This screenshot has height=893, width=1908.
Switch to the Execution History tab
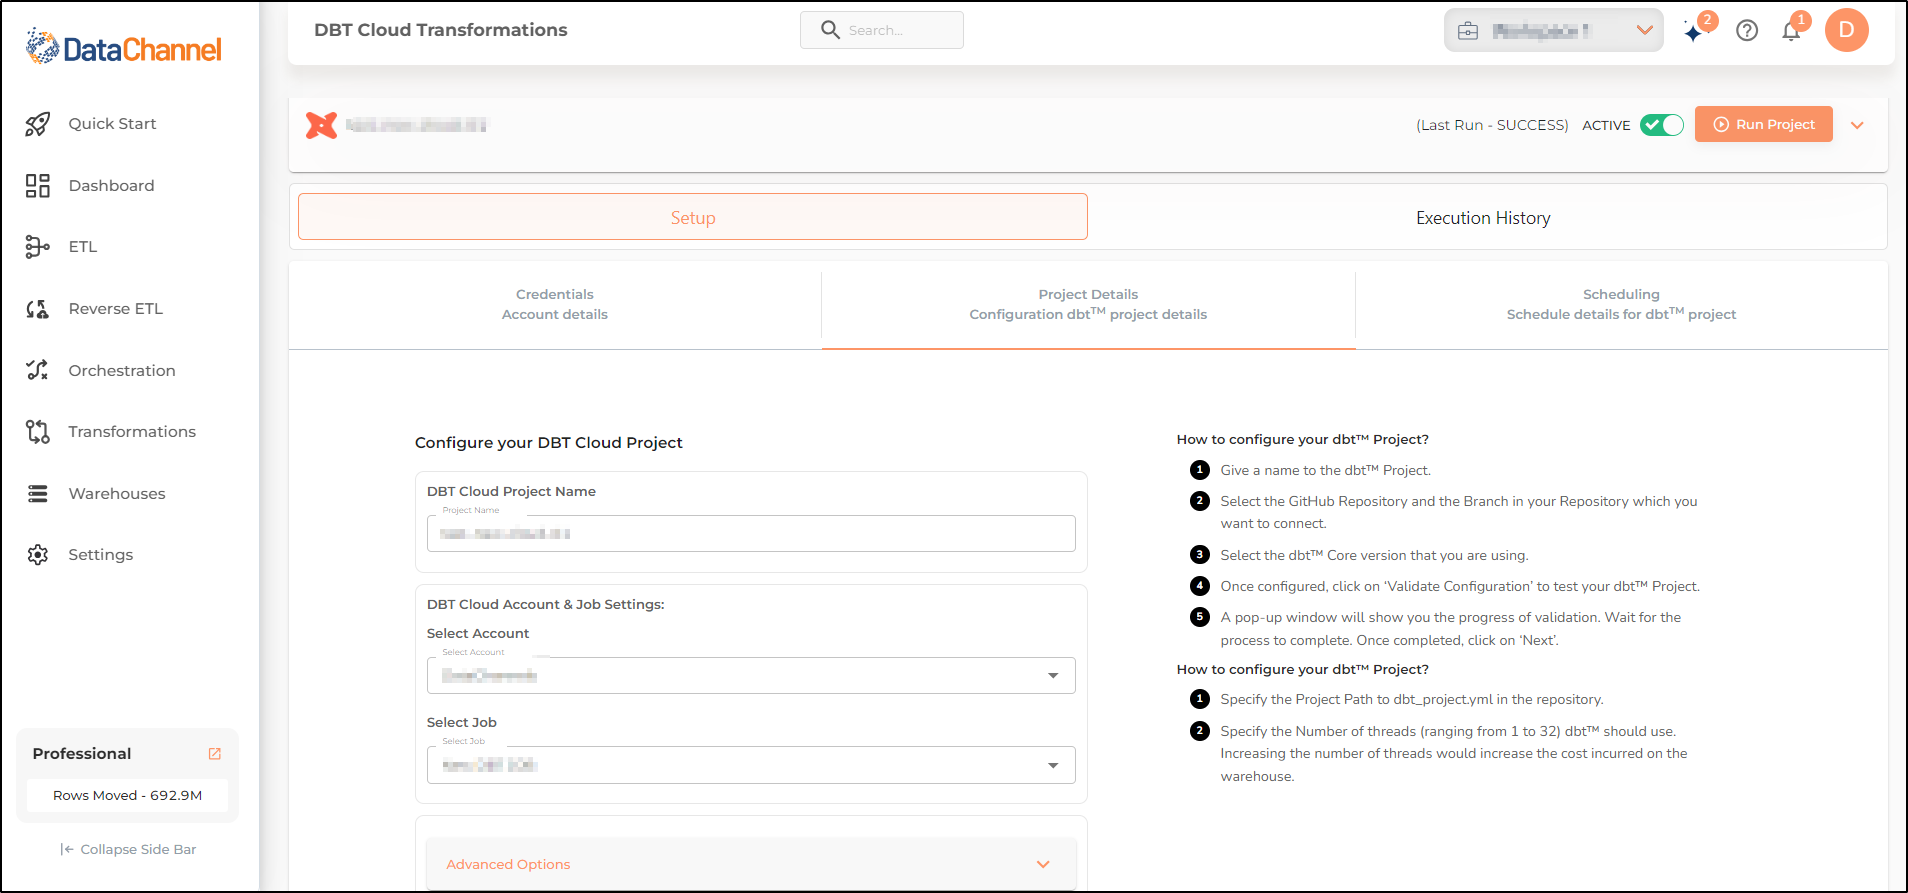coord(1483,218)
